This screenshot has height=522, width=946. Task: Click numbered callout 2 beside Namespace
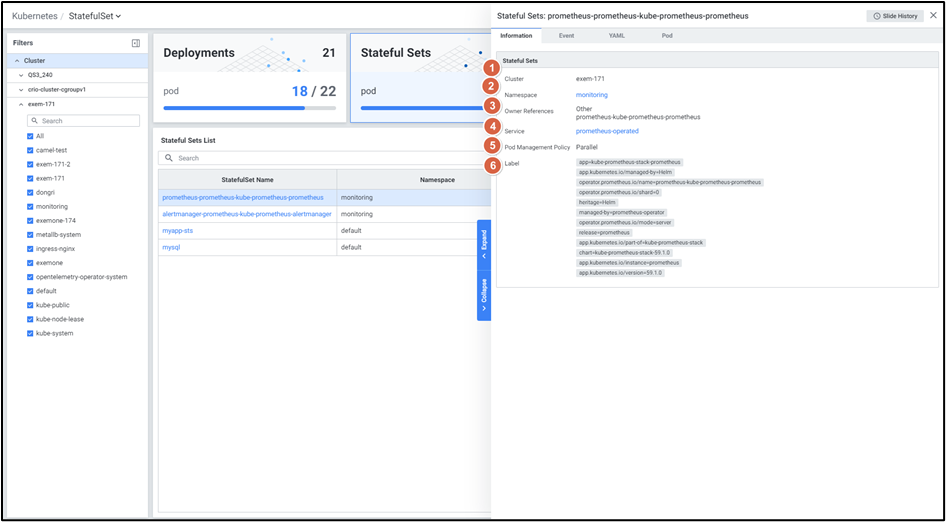tap(490, 87)
